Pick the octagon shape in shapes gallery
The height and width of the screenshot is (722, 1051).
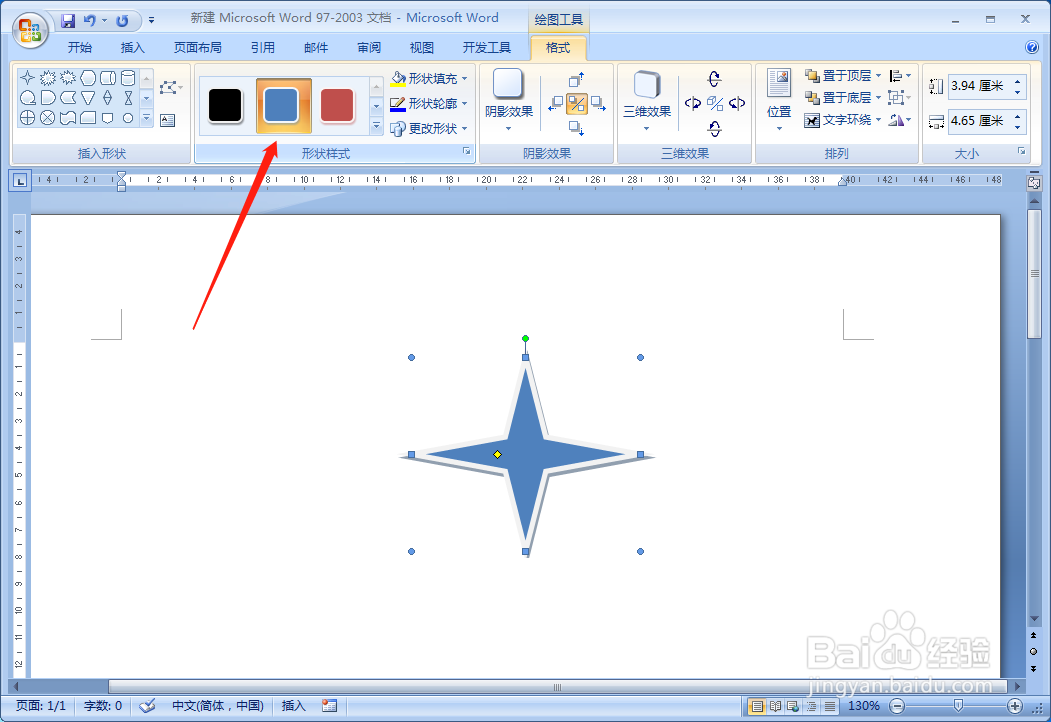tap(88, 78)
